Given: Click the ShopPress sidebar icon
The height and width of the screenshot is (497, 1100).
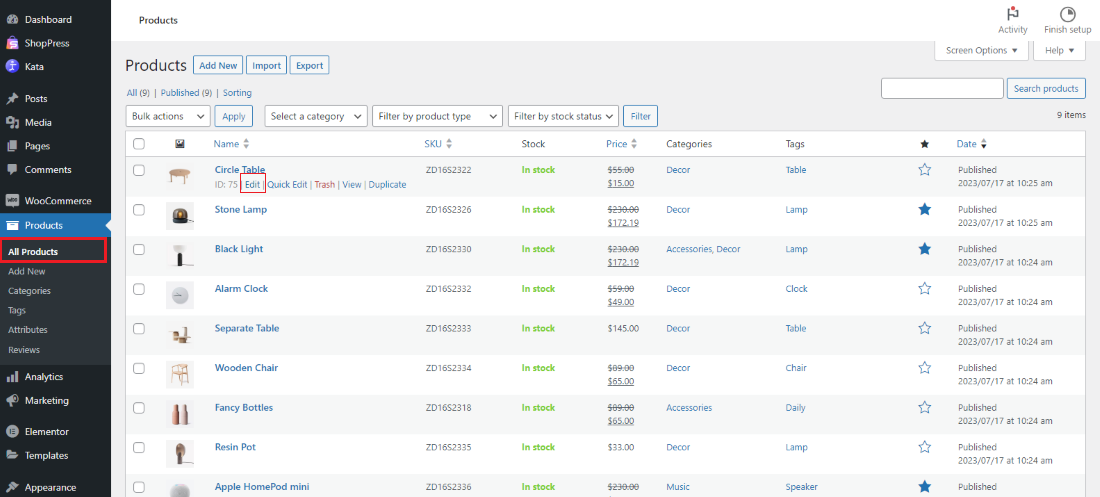Looking at the screenshot, I should pyautogui.click(x=12, y=43).
